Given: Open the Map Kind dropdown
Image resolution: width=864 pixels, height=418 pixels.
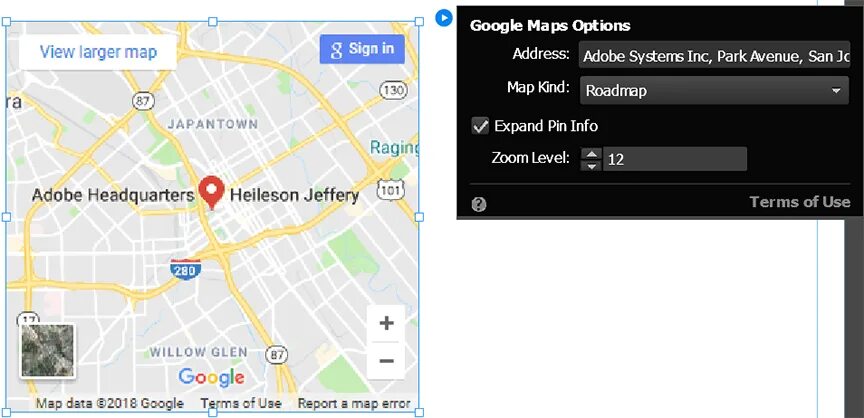Looking at the screenshot, I should pos(714,91).
